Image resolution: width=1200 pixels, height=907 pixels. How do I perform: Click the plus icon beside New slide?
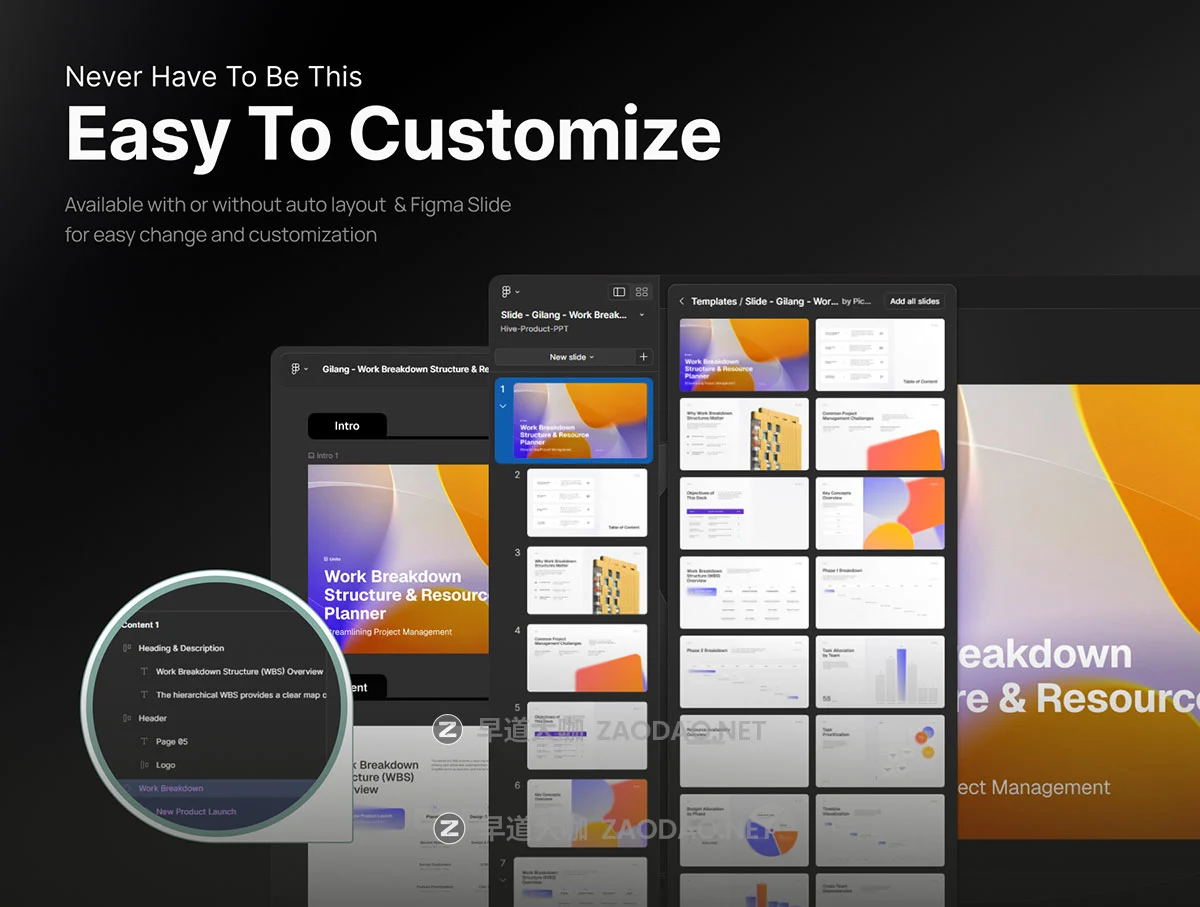[x=643, y=357]
